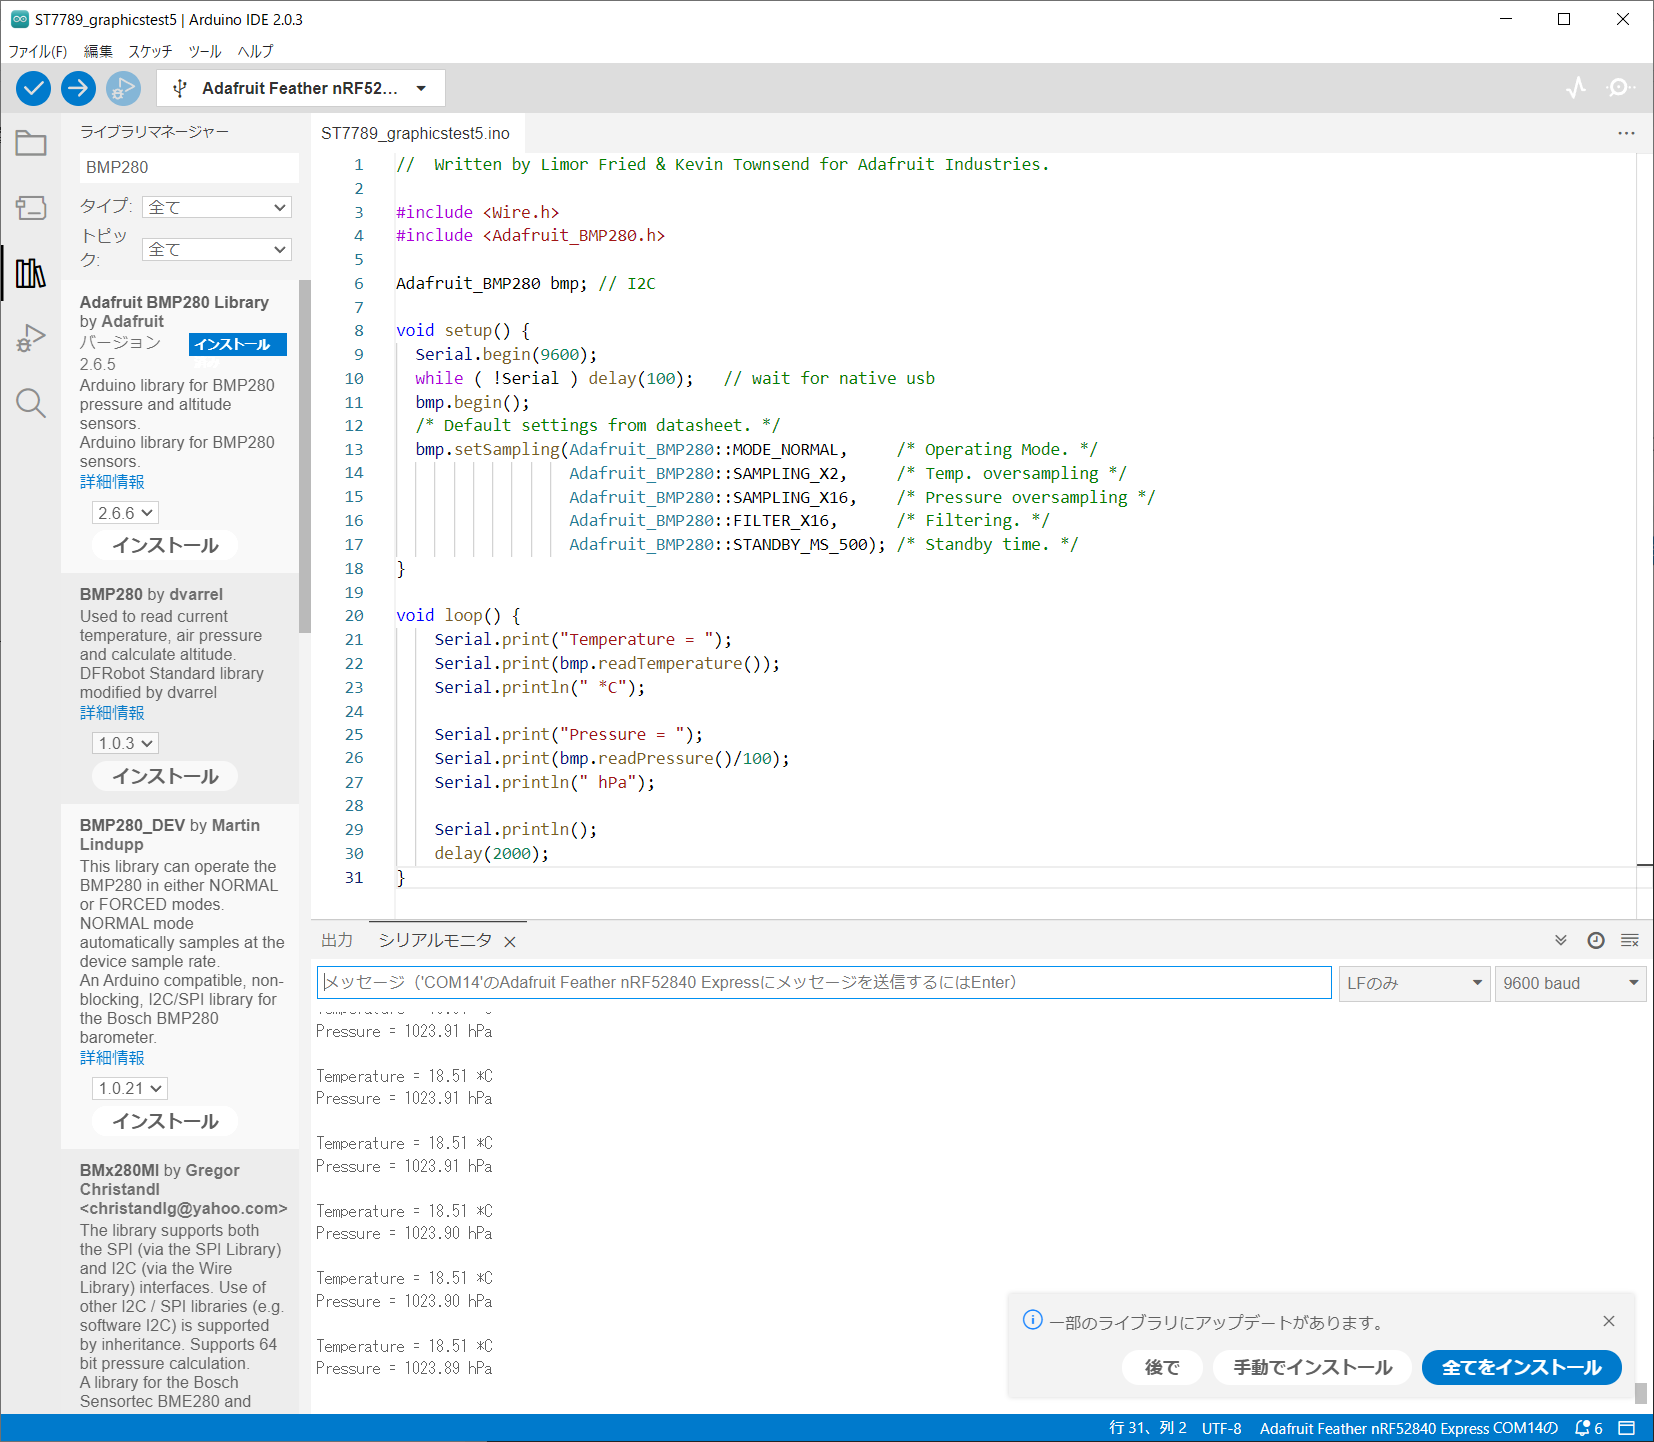Open the スケッチ menu
This screenshot has height=1442, width=1654.
click(x=150, y=51)
